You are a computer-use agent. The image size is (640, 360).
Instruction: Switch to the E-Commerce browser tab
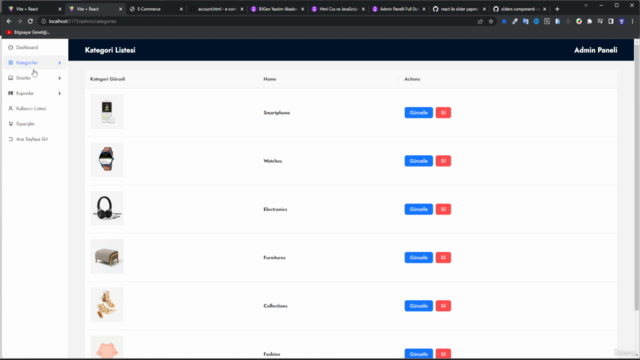(x=155, y=9)
